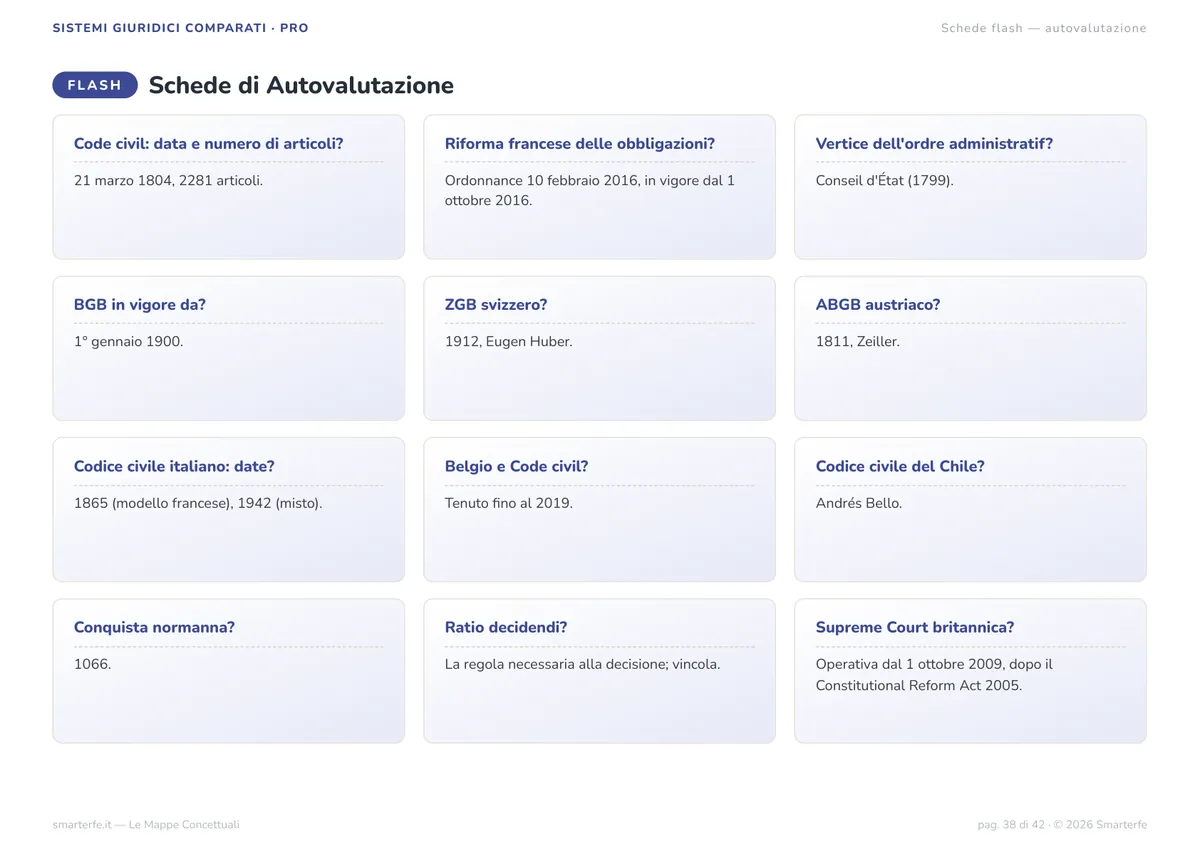Select the question 'Codice civile del Chile?'
Screen dimensions: 1200x849
click(x=900, y=467)
